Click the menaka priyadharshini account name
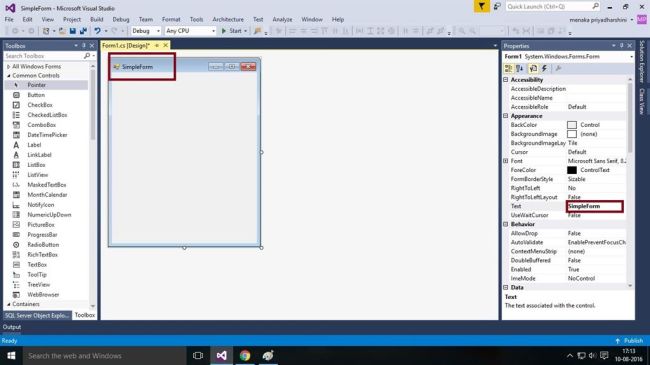This screenshot has width=650, height=365. coord(598,19)
